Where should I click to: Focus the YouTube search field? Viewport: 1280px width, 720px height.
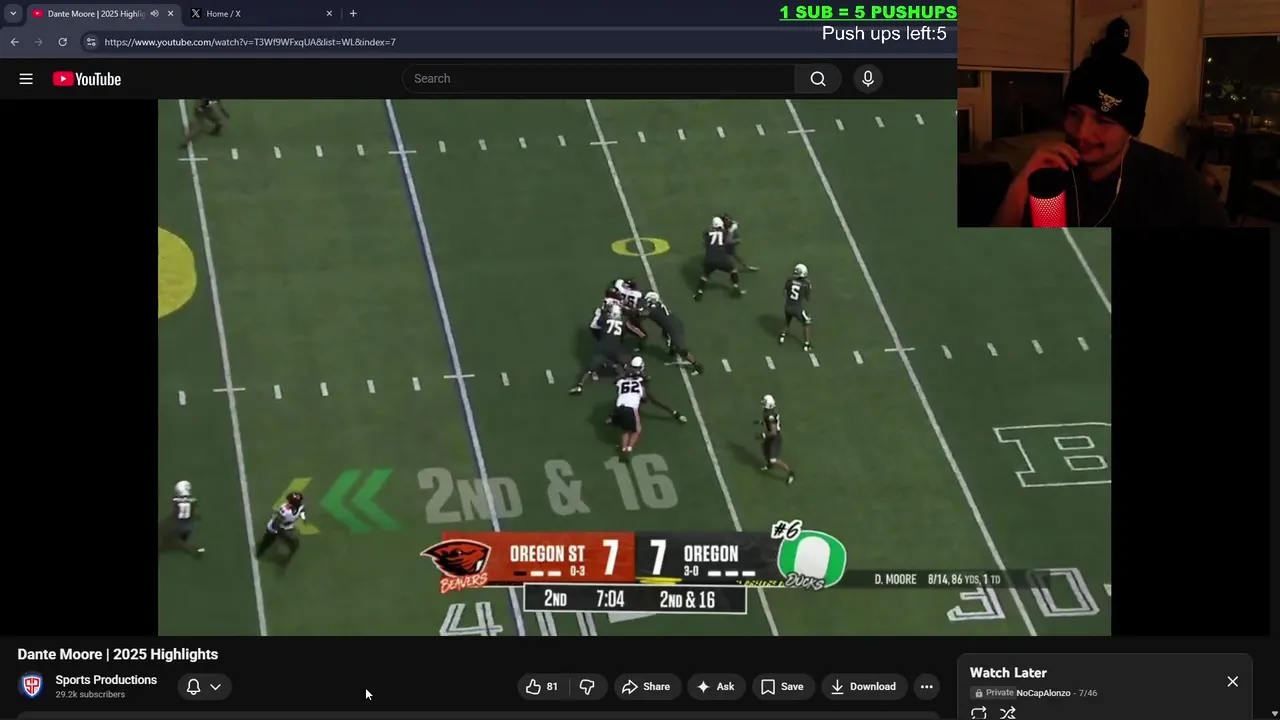(x=598, y=79)
